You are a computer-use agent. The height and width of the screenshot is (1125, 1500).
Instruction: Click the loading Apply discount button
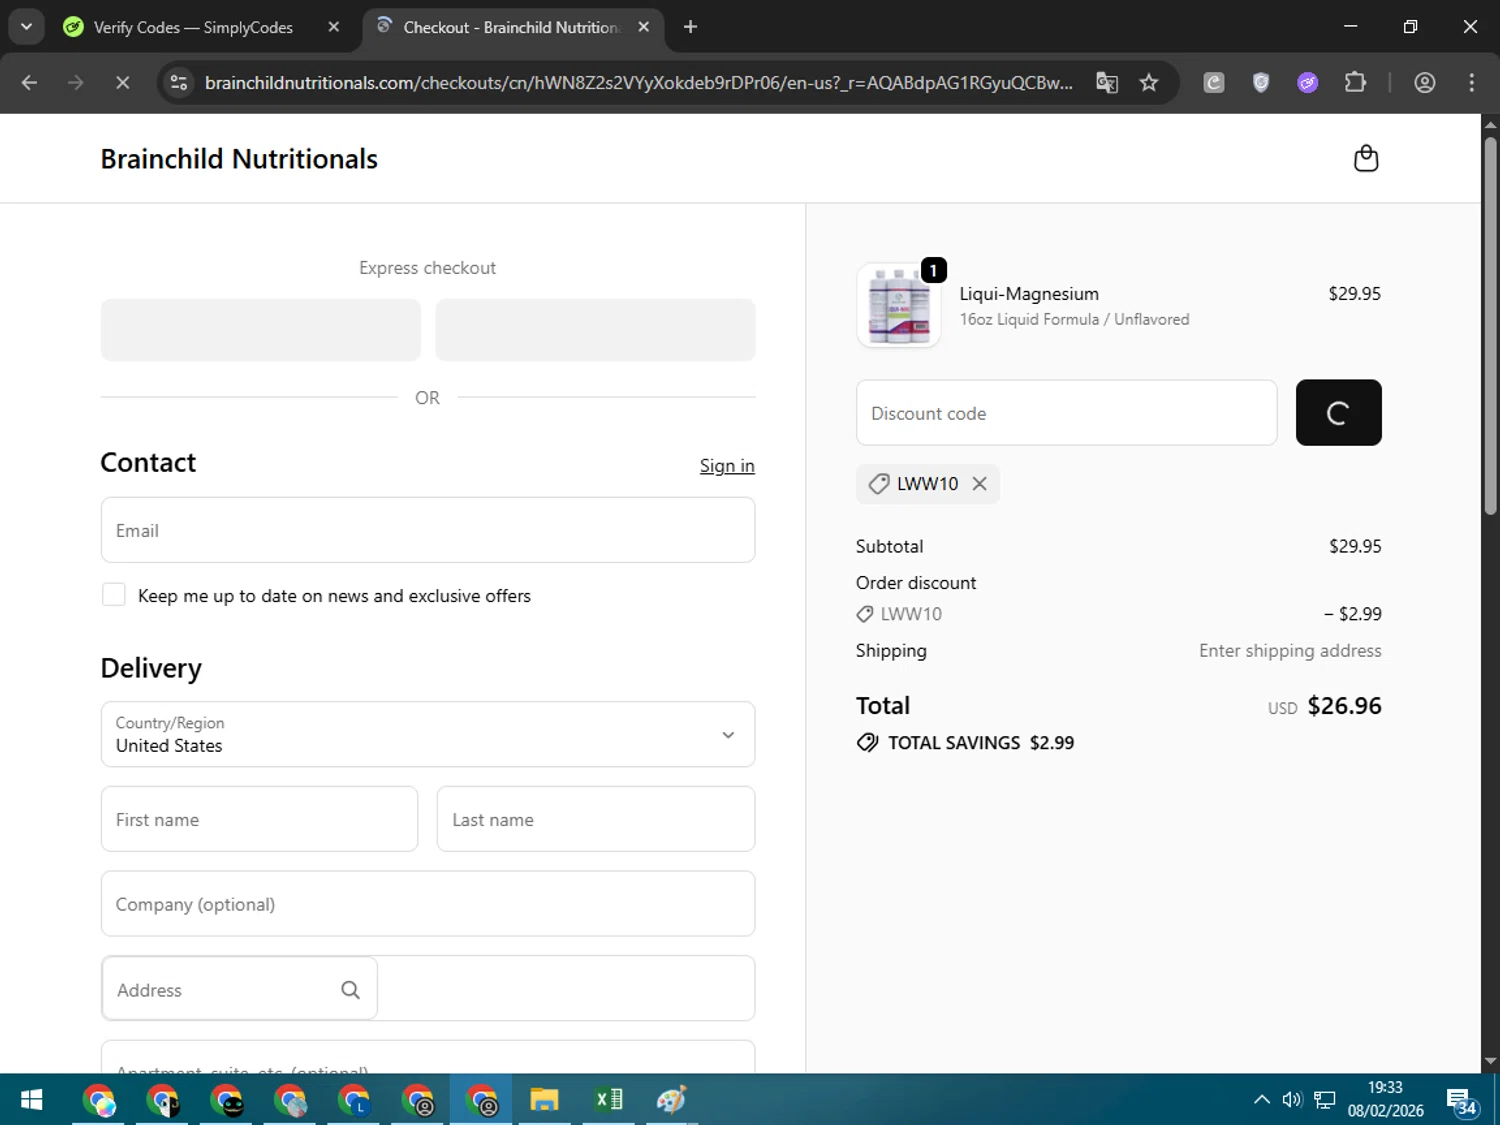tap(1338, 412)
